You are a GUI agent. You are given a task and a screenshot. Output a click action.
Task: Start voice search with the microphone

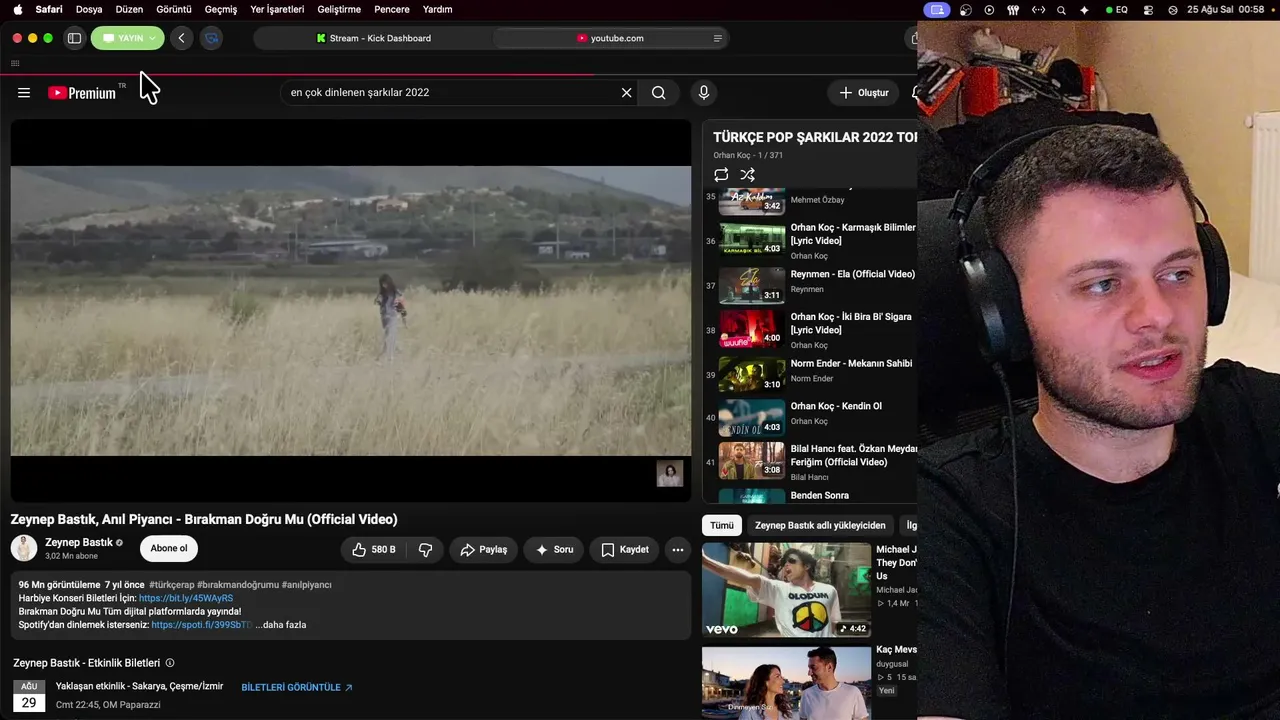coord(704,93)
